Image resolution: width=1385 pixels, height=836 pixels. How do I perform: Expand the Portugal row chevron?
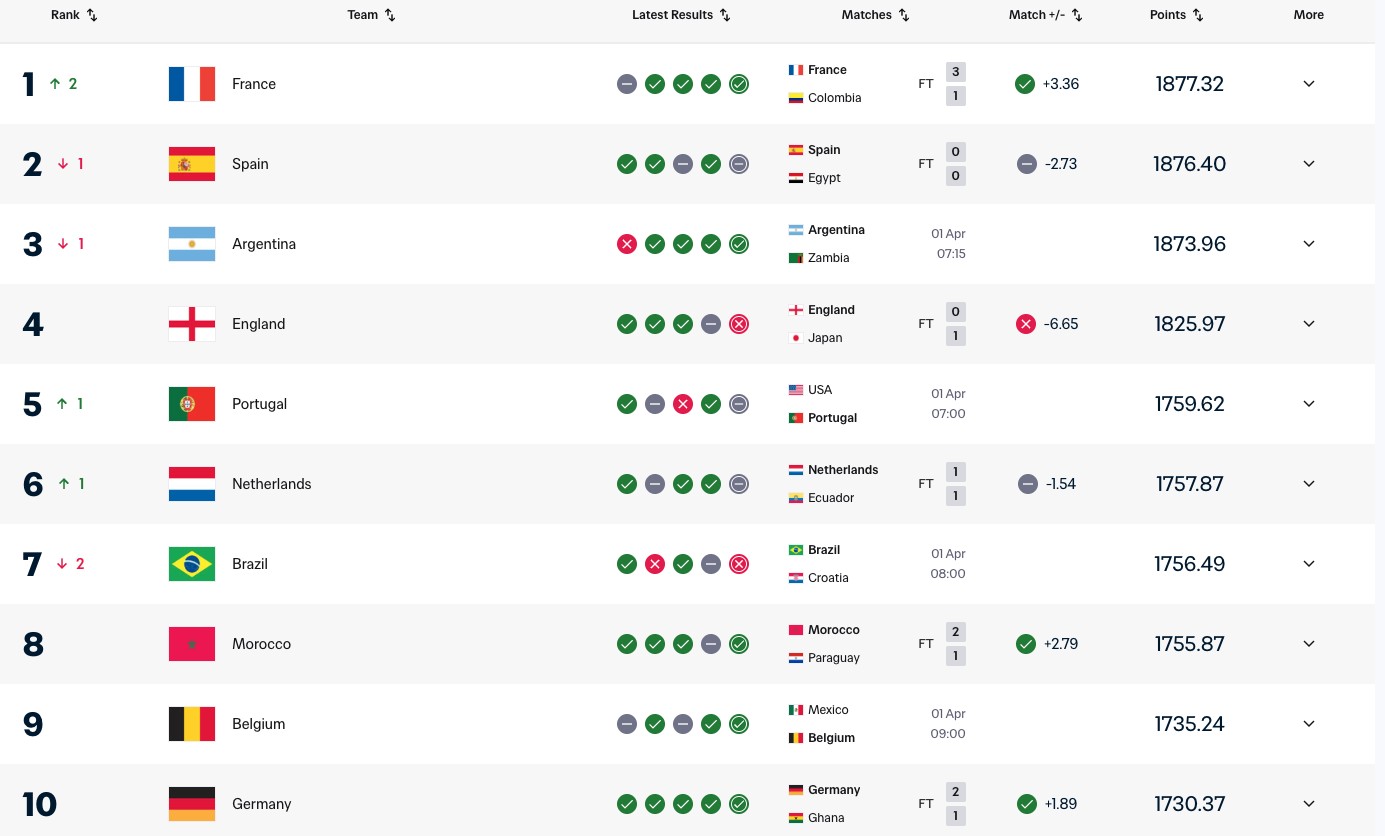[x=1308, y=404]
